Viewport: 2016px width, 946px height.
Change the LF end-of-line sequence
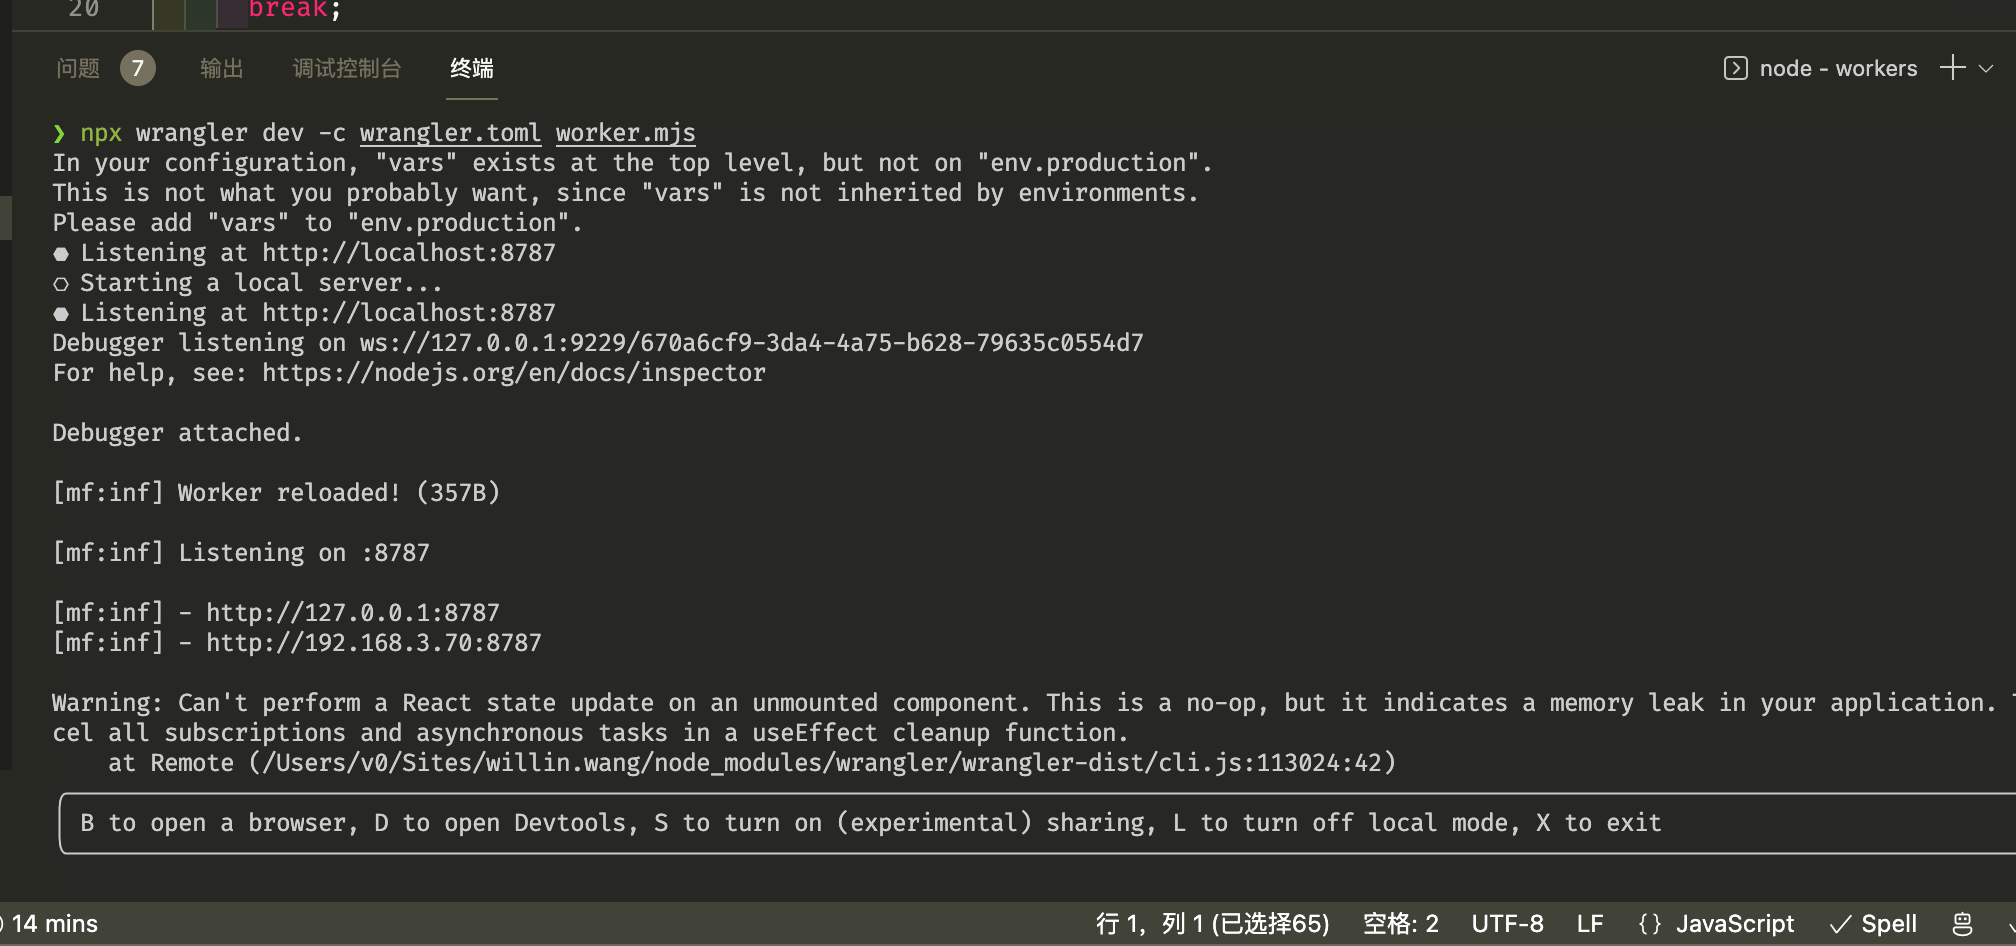click(1590, 923)
